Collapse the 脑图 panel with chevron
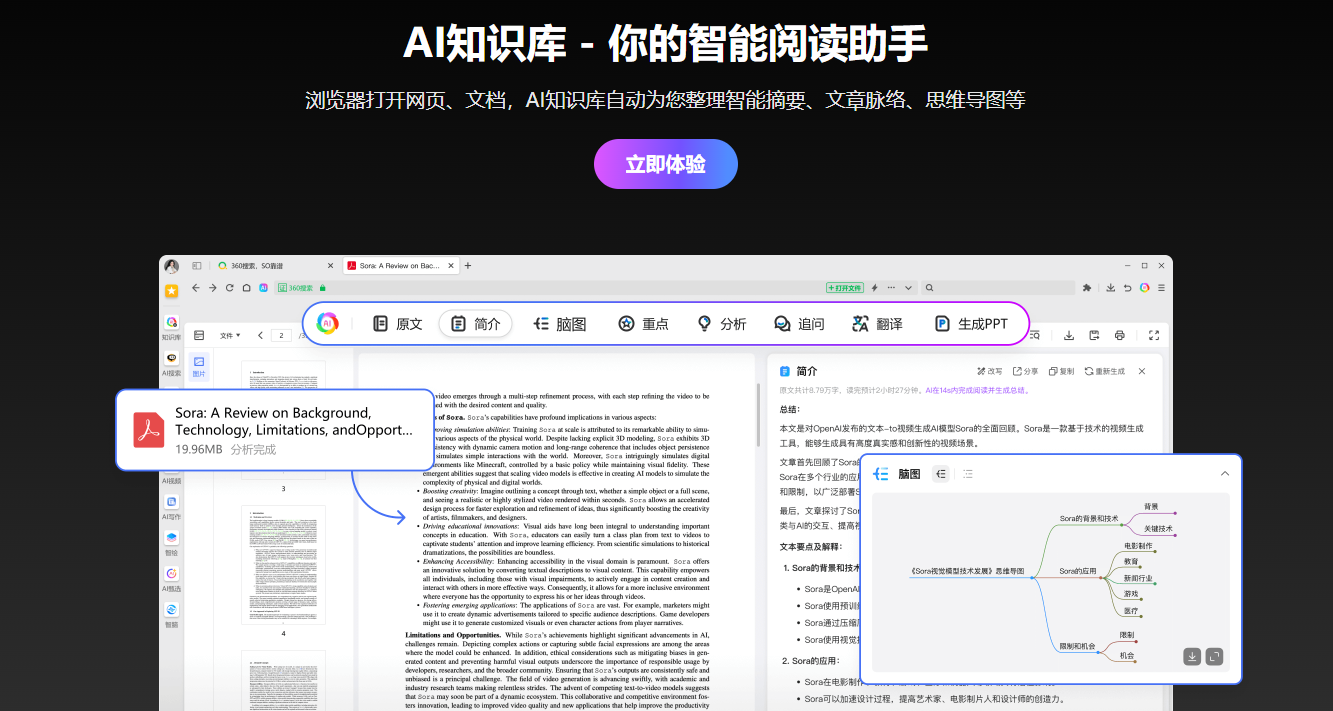The image size is (1333, 711). (1225, 474)
